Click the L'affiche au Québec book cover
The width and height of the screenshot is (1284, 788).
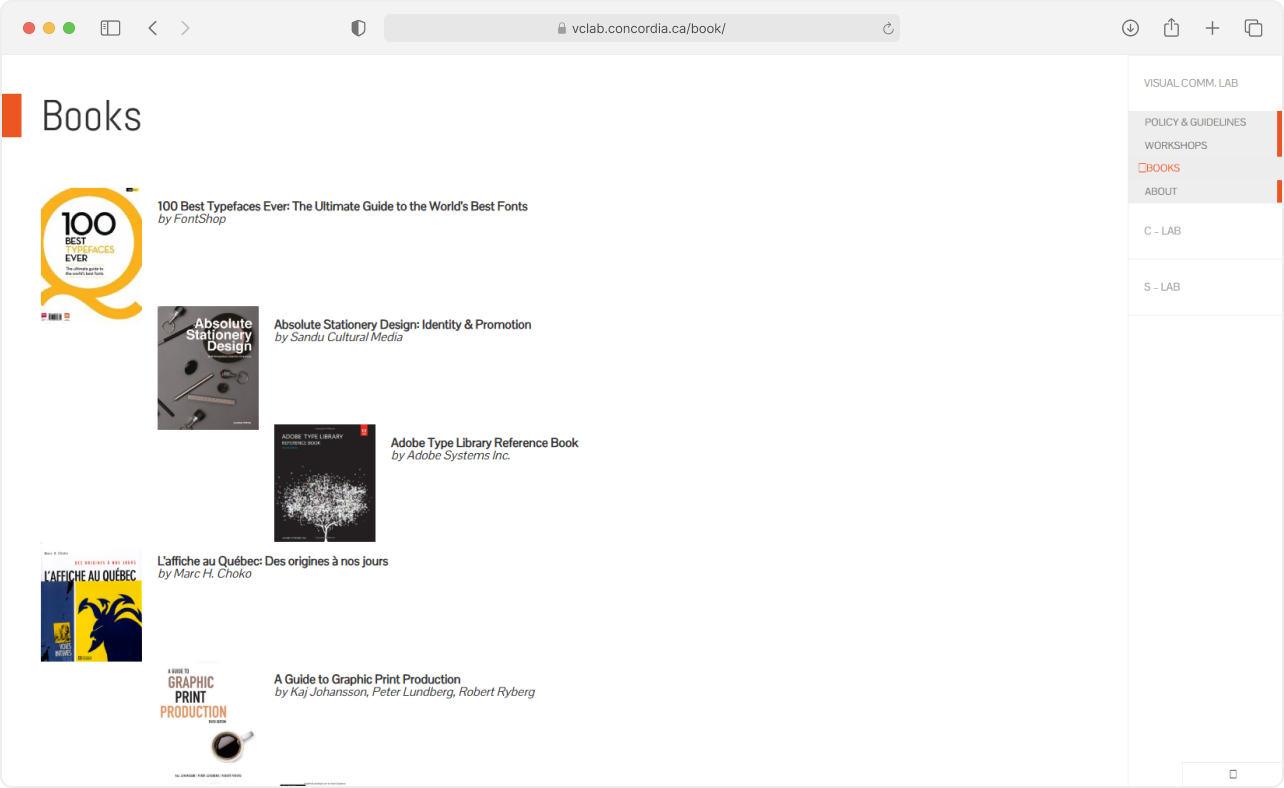pyautogui.click(x=91, y=602)
